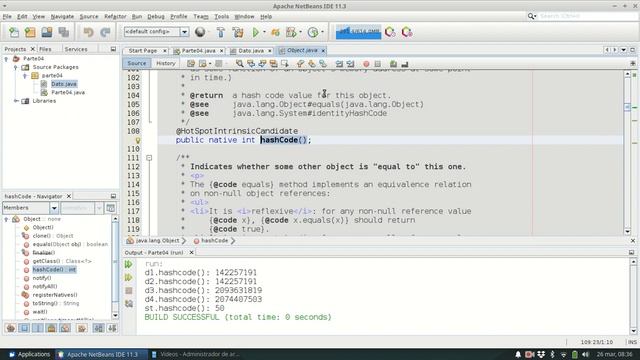Open the Files panel tab

click(x=45, y=49)
